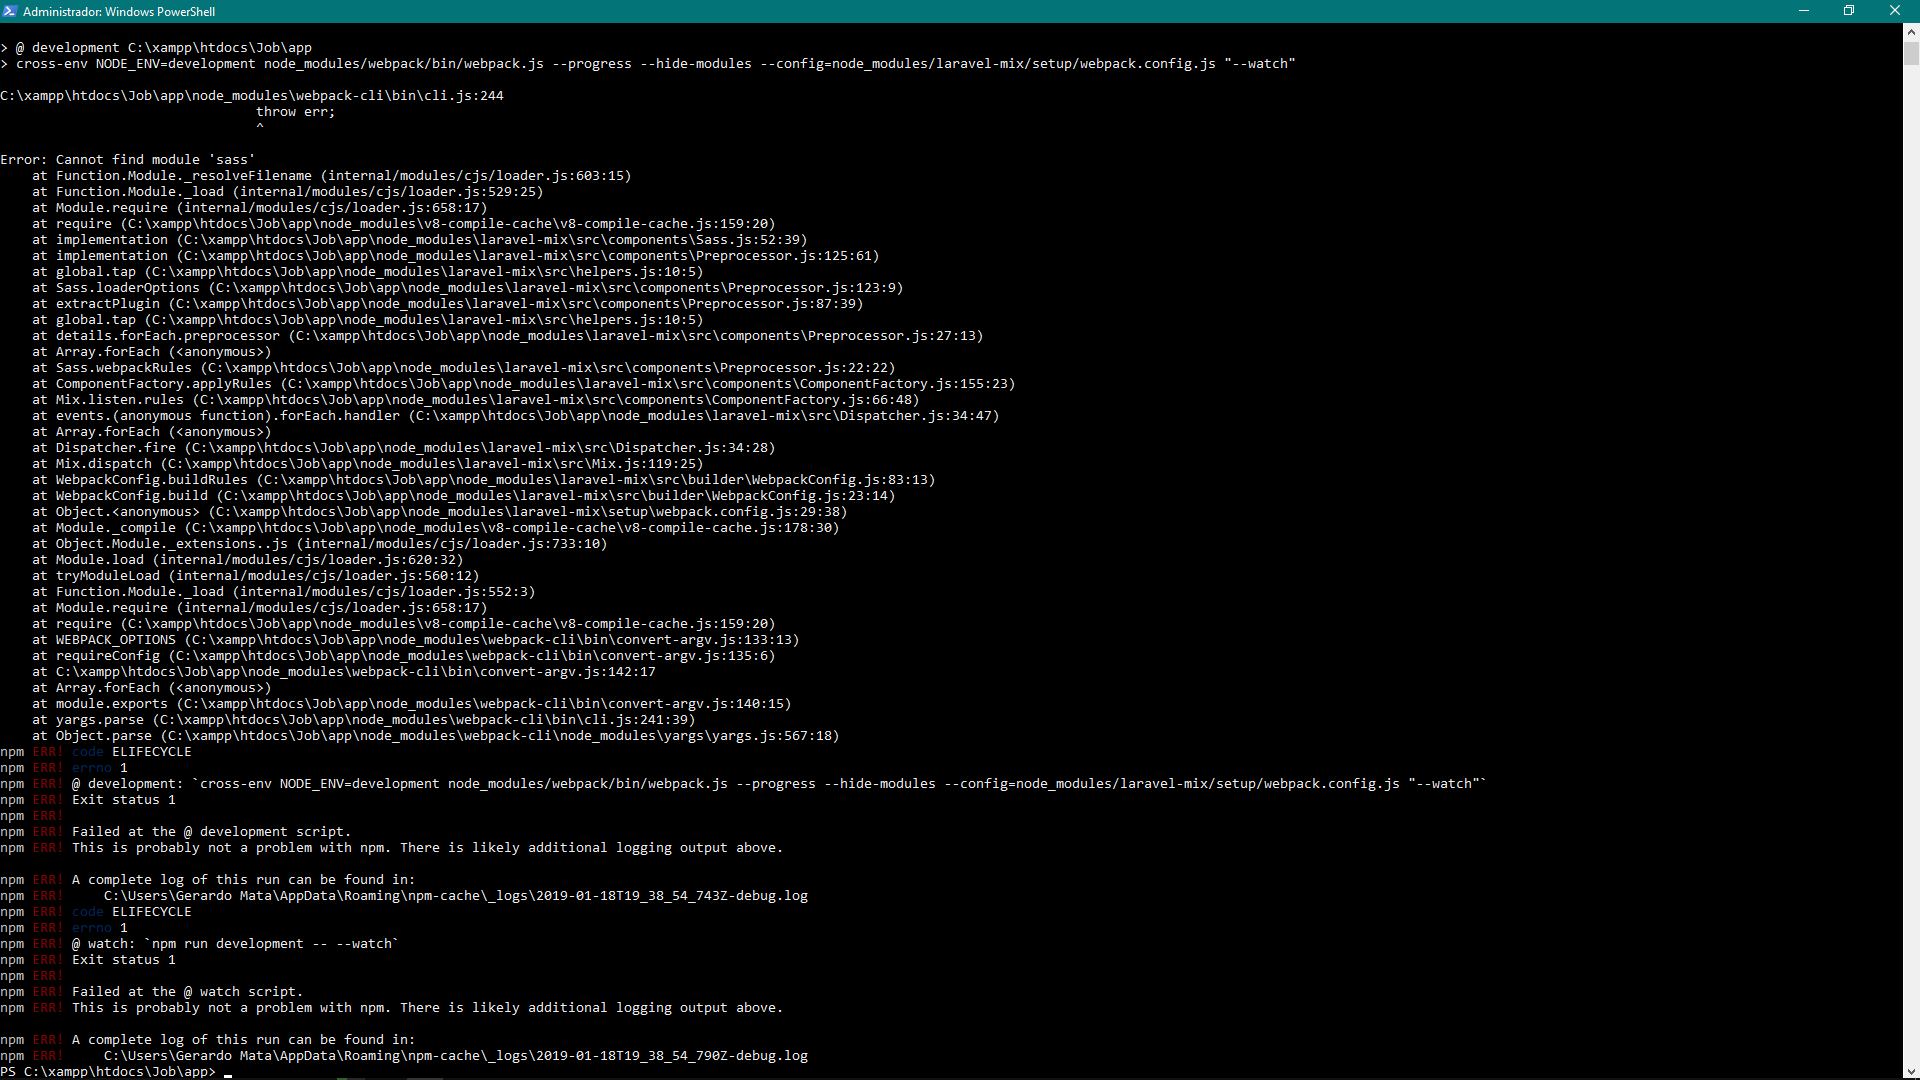Click the Minimize window icon
Image resolution: width=1920 pixels, height=1080 pixels.
(1804, 11)
